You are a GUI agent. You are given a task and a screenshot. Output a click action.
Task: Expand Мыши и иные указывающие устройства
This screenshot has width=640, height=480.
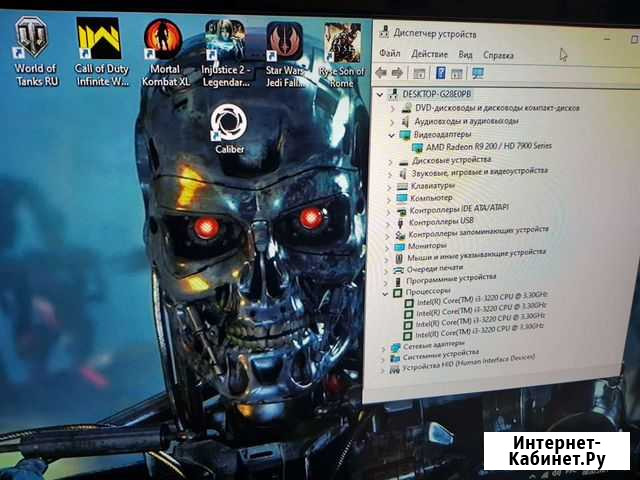[x=387, y=259]
